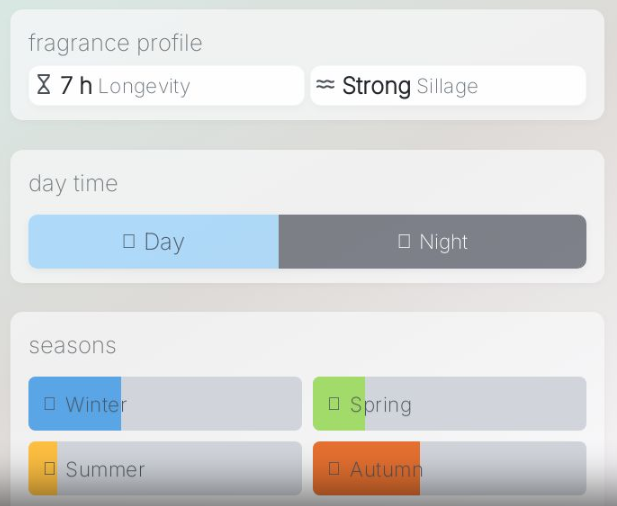Click the hourglass icon next to 7 h
This screenshot has width=617, height=506.
pyautogui.click(x=43, y=85)
